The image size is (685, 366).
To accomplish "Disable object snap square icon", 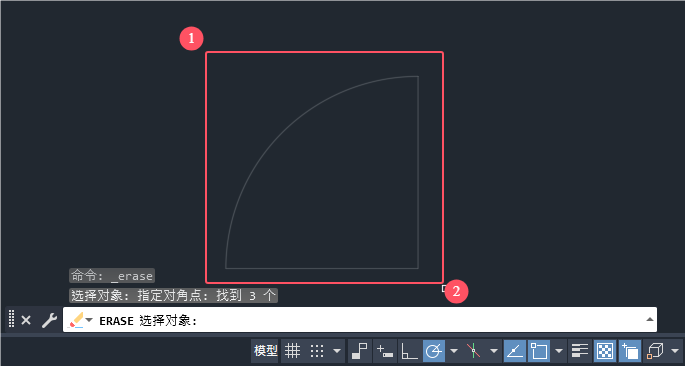I will (539, 351).
